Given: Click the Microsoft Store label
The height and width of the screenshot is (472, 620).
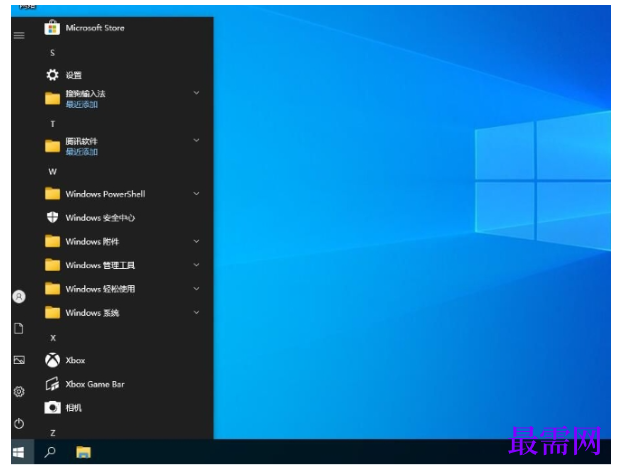Looking at the screenshot, I should (x=95, y=28).
